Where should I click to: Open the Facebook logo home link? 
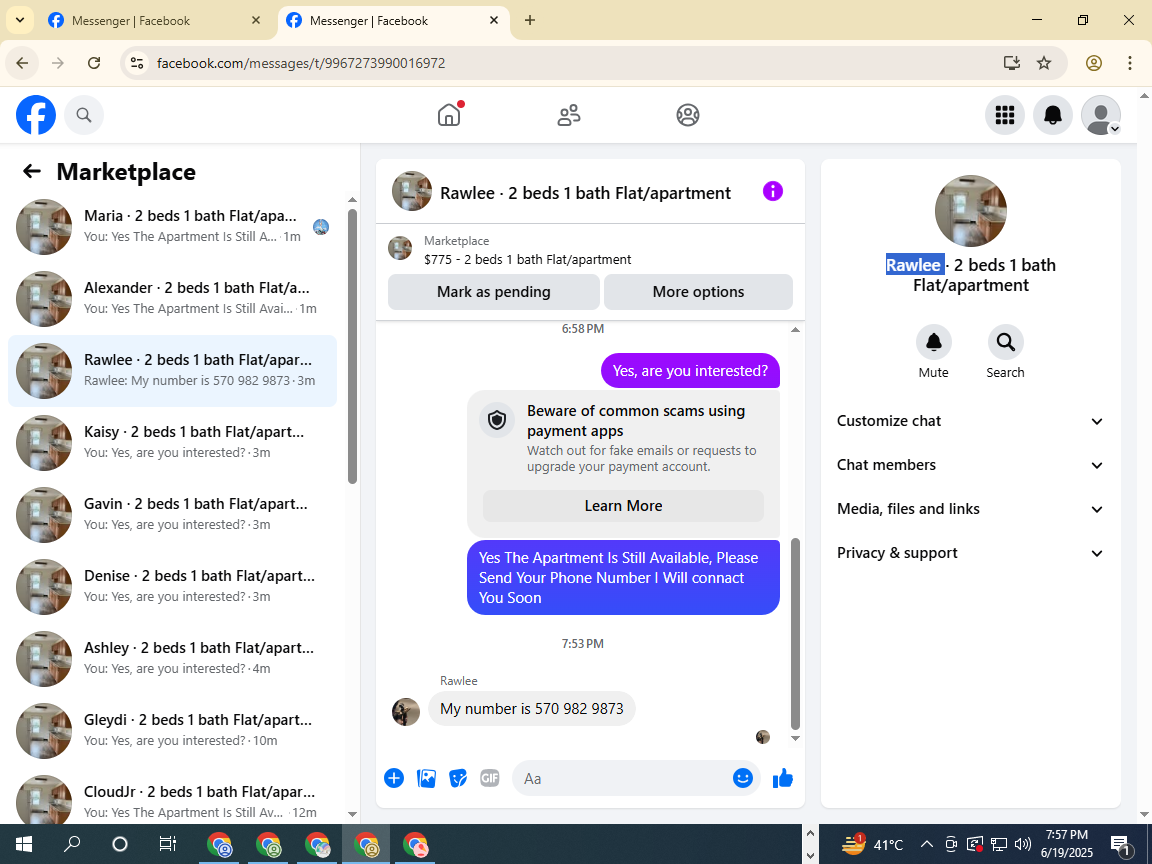pyautogui.click(x=36, y=115)
